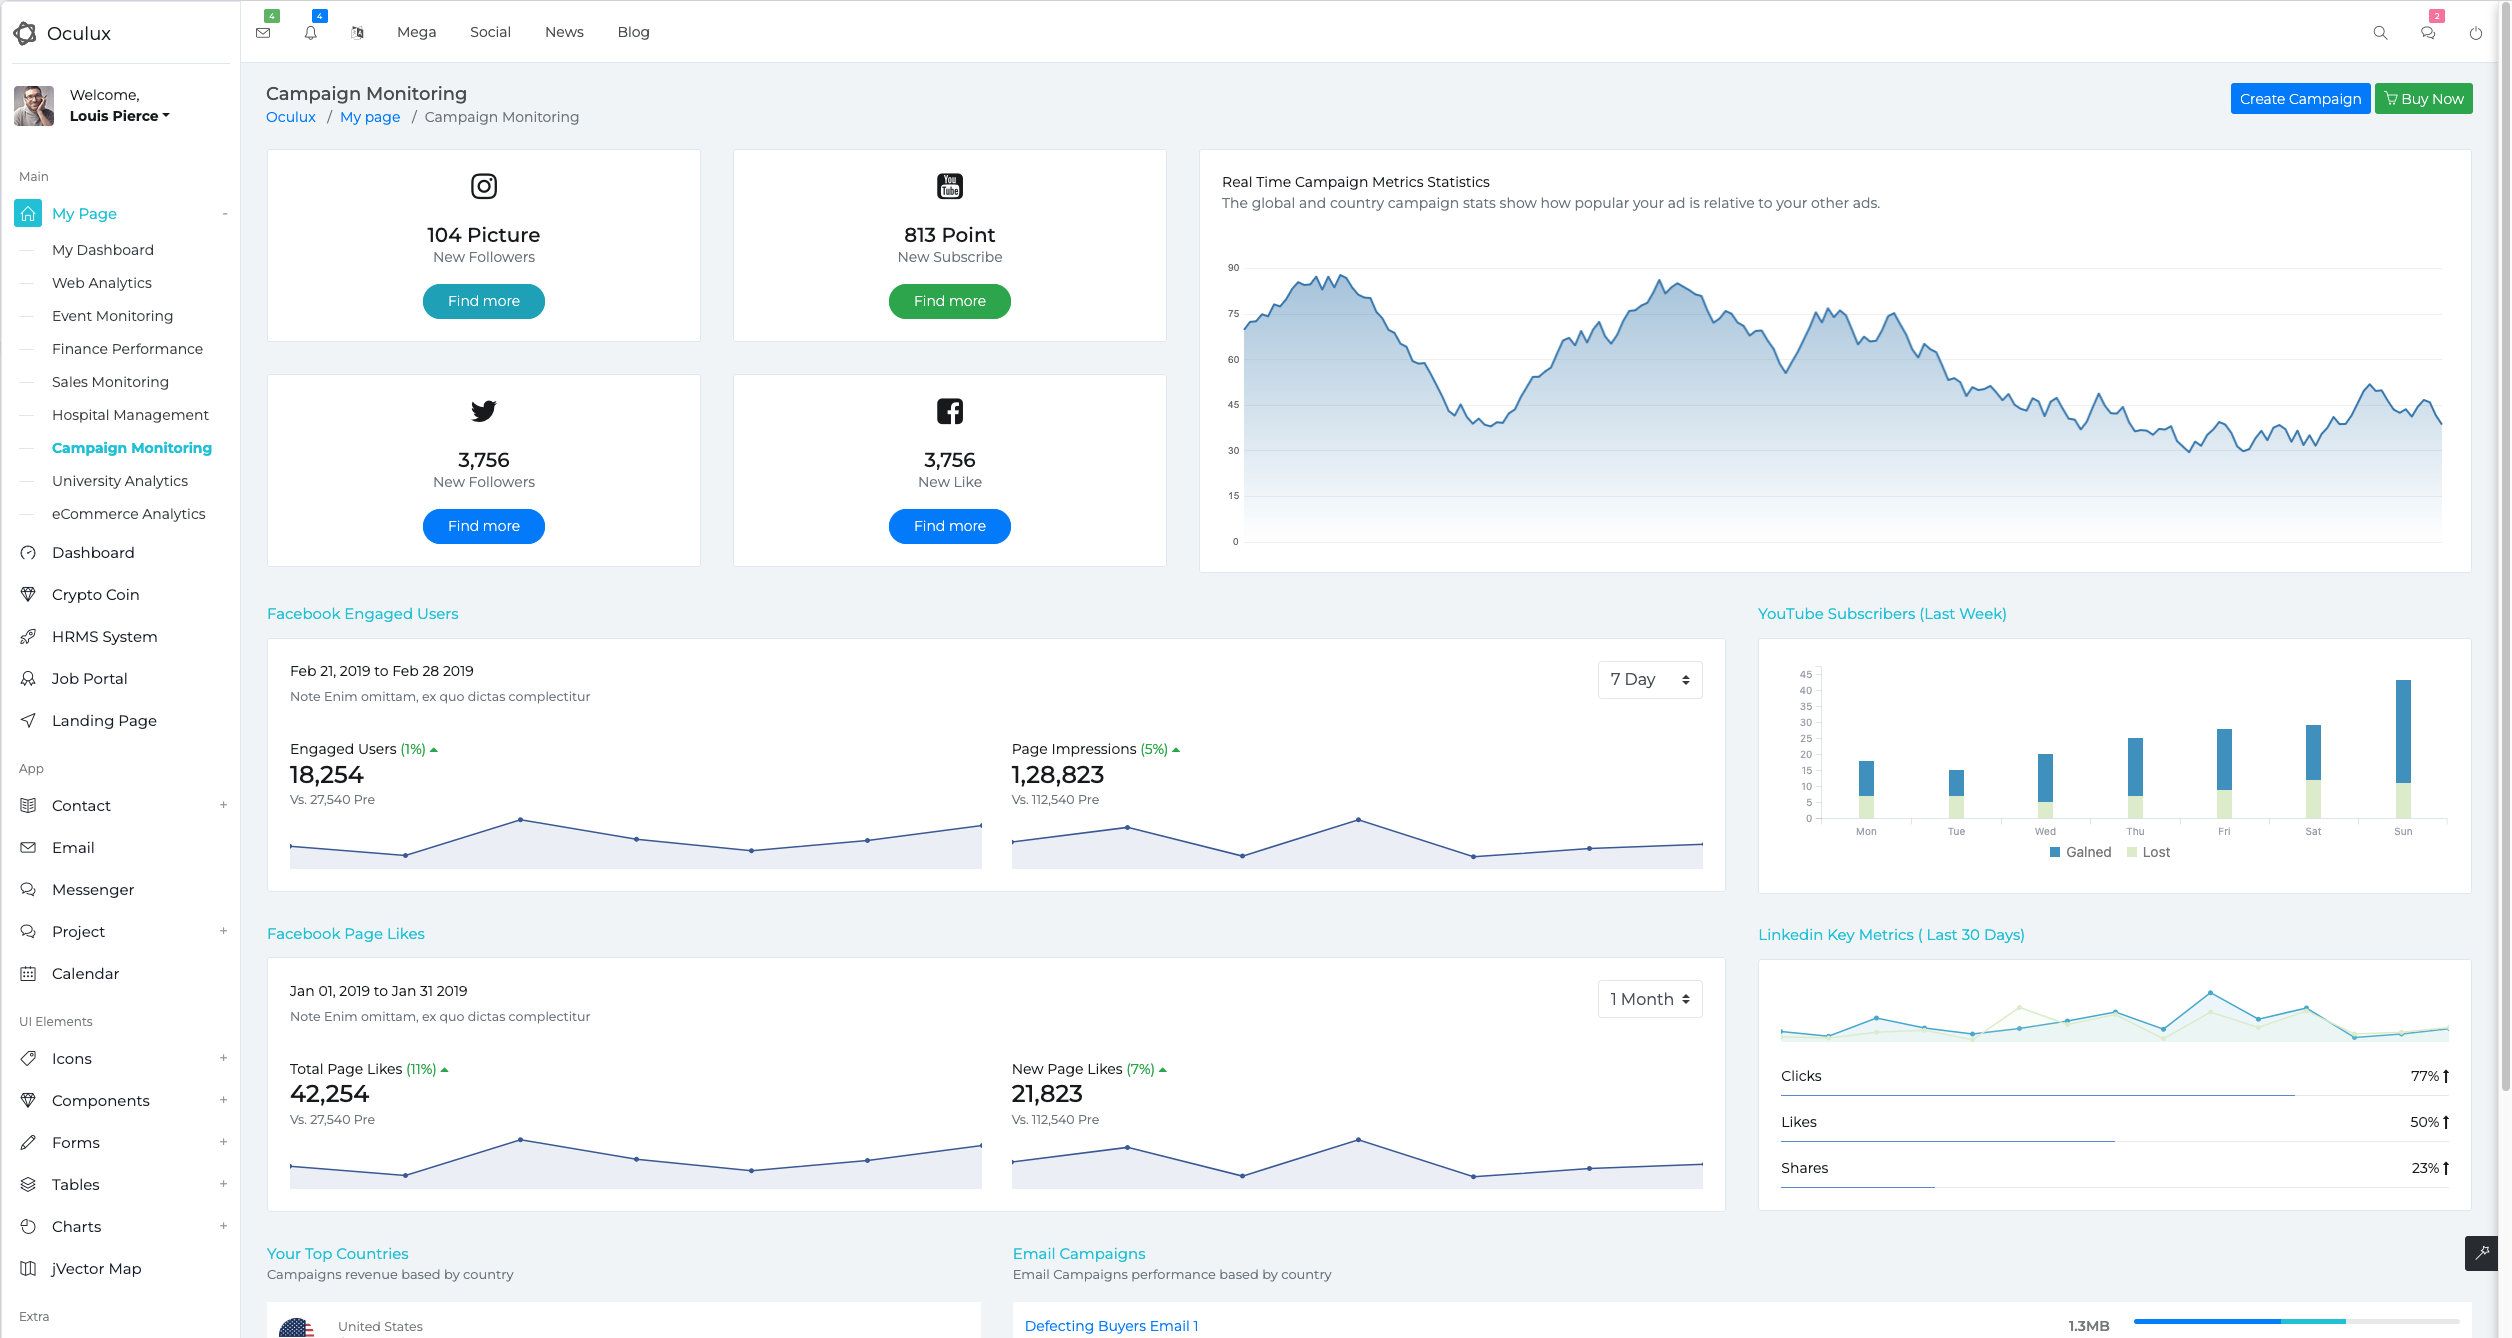Open the Blog menu item
This screenshot has height=1338, width=2512.
[x=633, y=32]
